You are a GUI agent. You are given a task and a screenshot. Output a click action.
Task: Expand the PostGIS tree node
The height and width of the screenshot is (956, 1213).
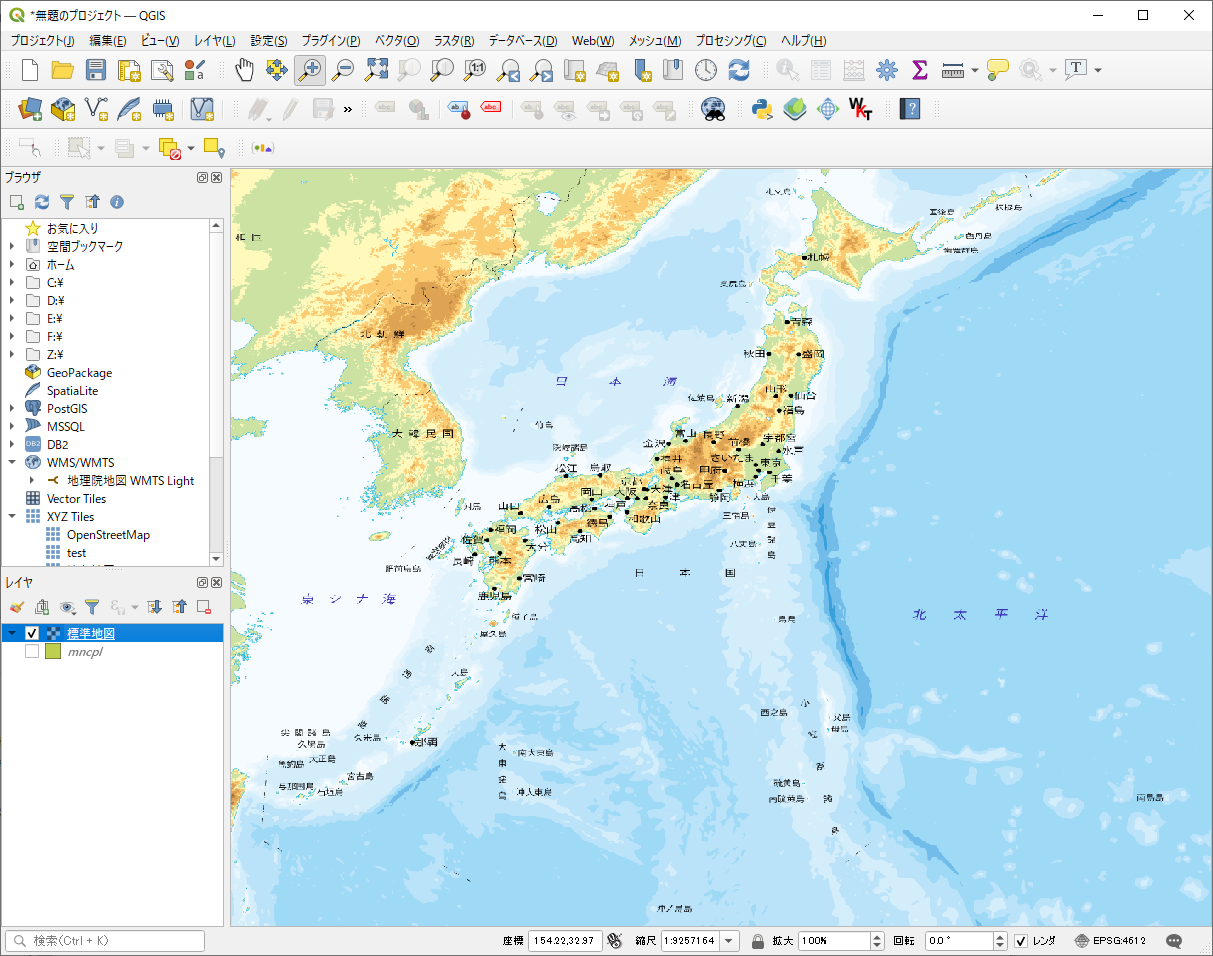[x=12, y=408]
